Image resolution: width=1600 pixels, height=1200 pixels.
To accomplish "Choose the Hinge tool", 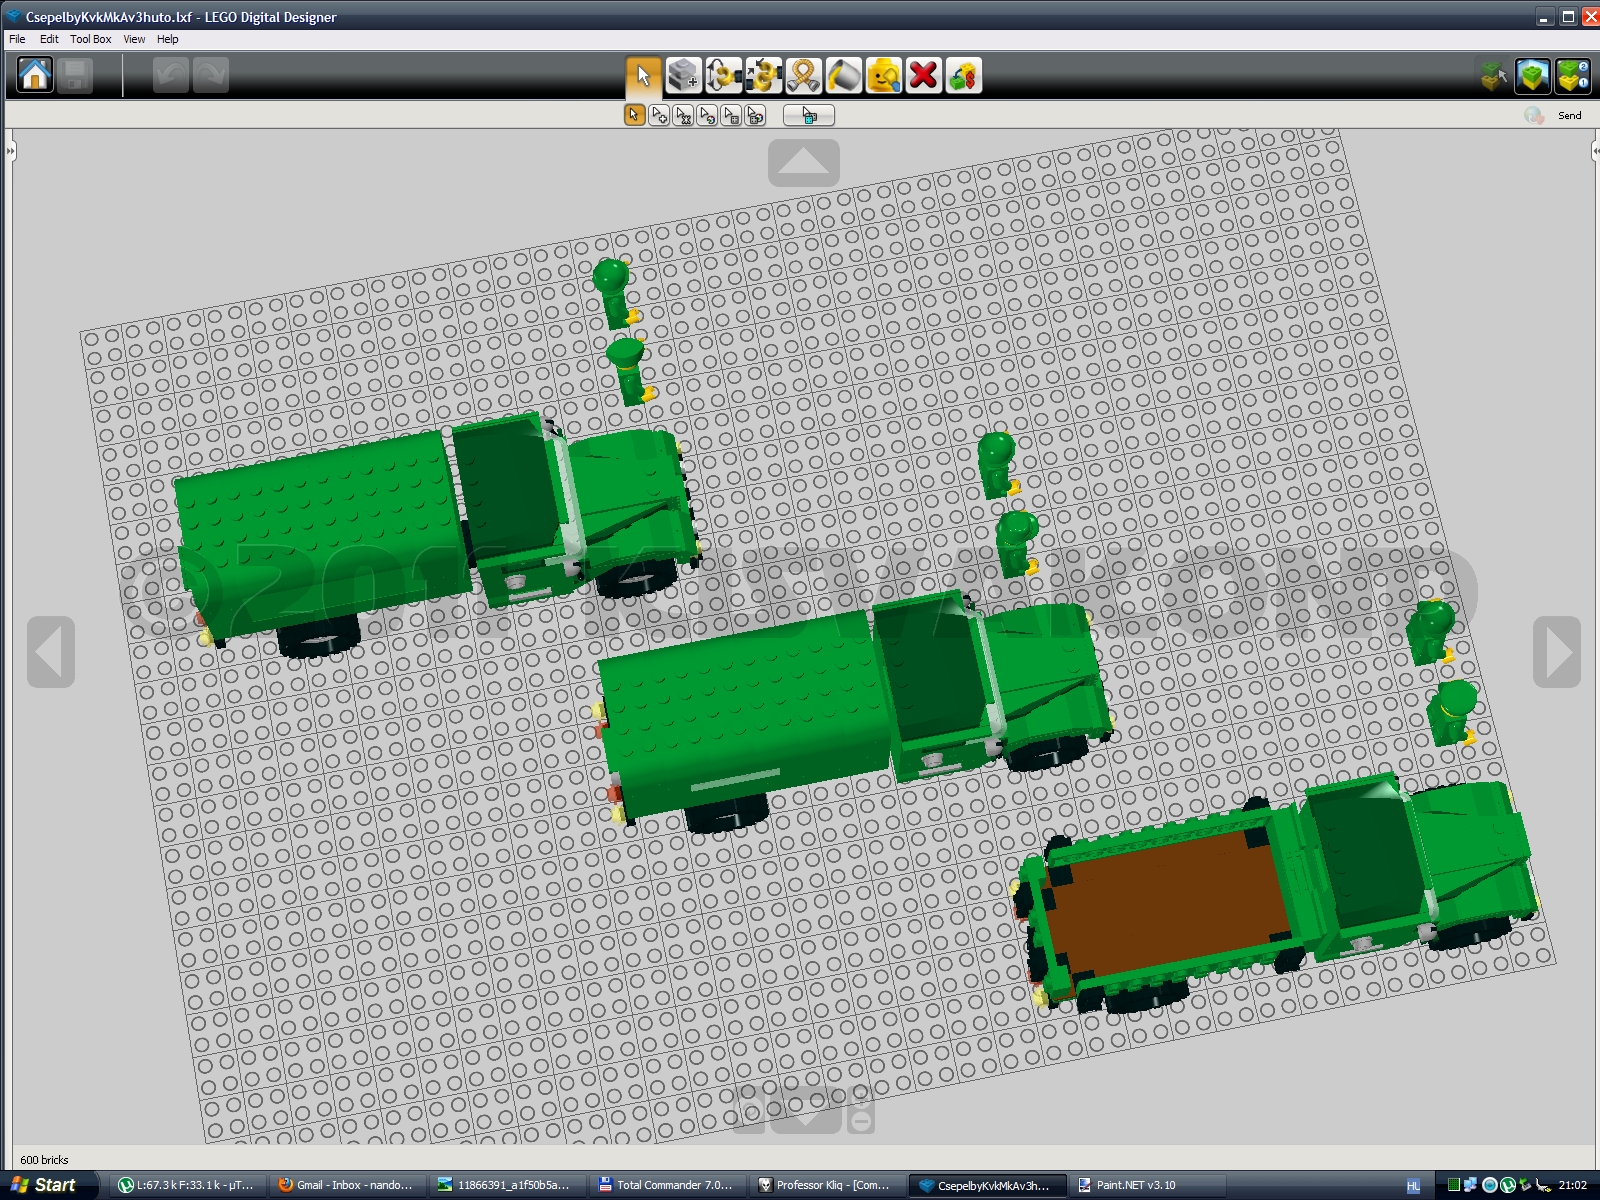I will [x=723, y=75].
